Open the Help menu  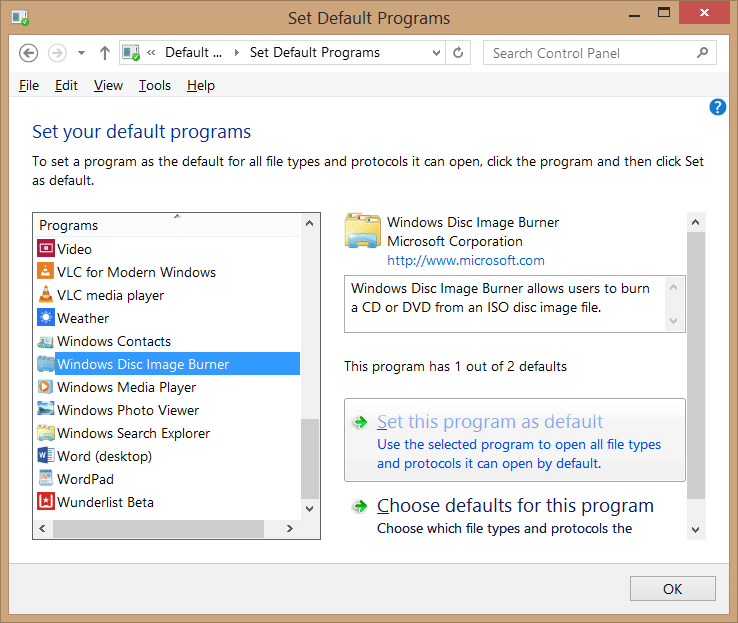[x=201, y=86]
